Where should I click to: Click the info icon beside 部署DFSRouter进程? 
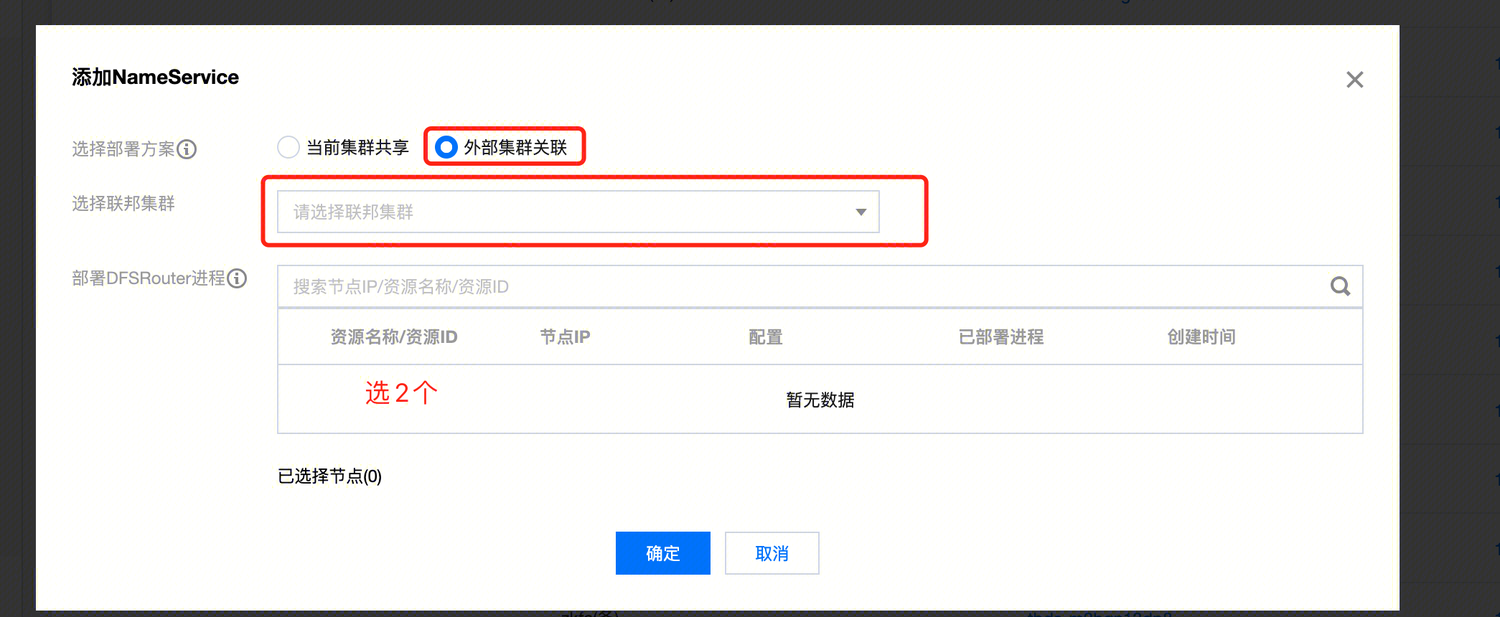pyautogui.click(x=237, y=279)
